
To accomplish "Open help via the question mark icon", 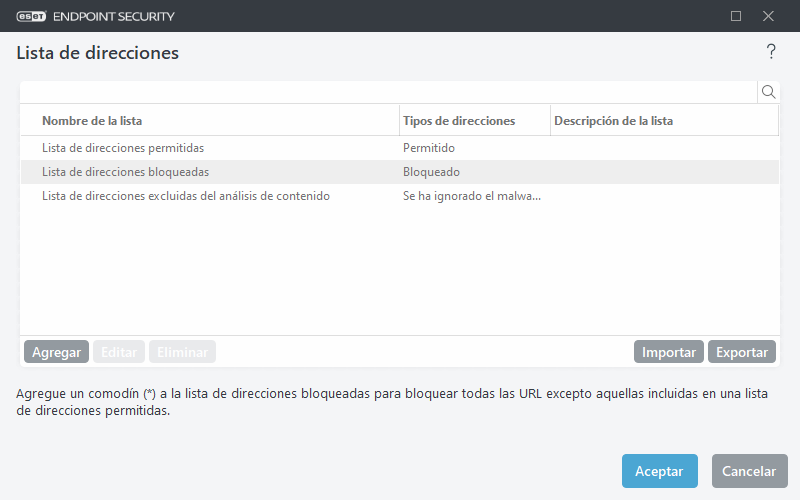I will (771, 52).
